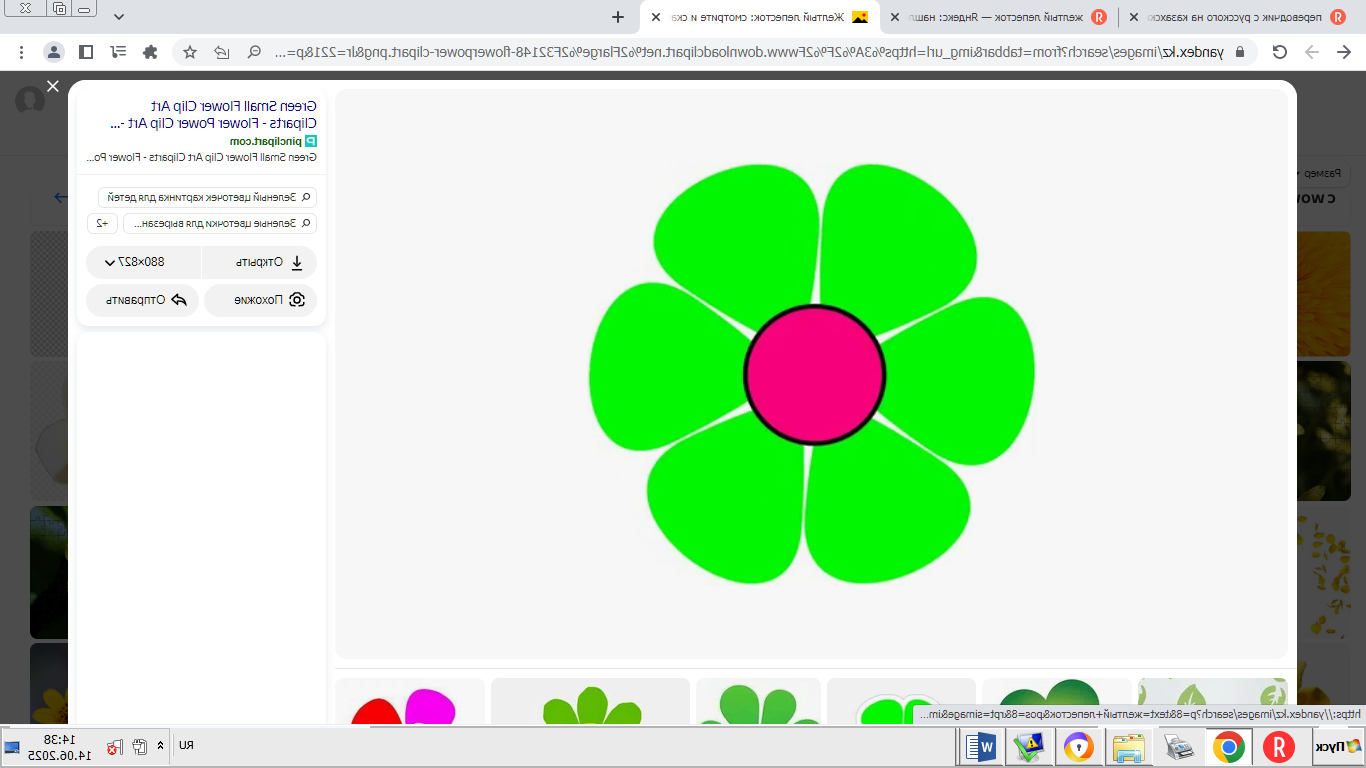Click the monitor icon beside the clock
This screenshot has width=1366, height=768.
point(12,747)
